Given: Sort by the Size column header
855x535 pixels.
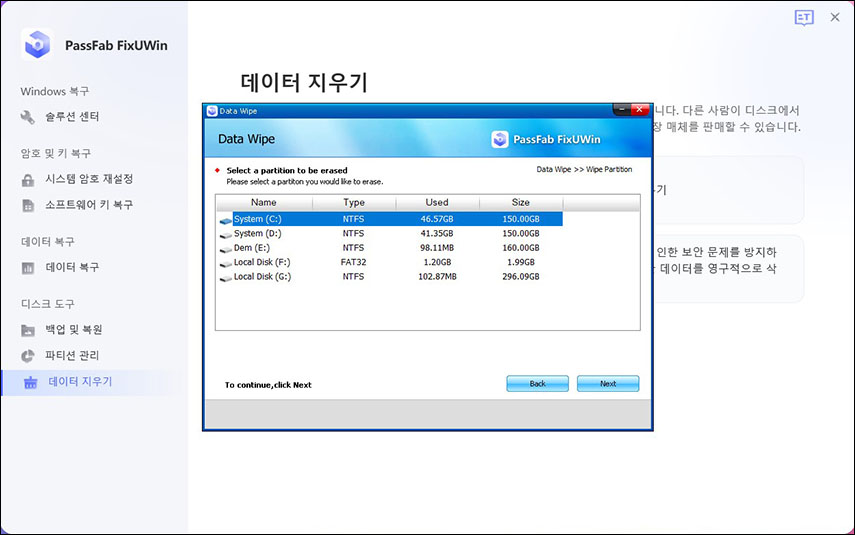Looking at the screenshot, I should pyautogui.click(x=521, y=202).
